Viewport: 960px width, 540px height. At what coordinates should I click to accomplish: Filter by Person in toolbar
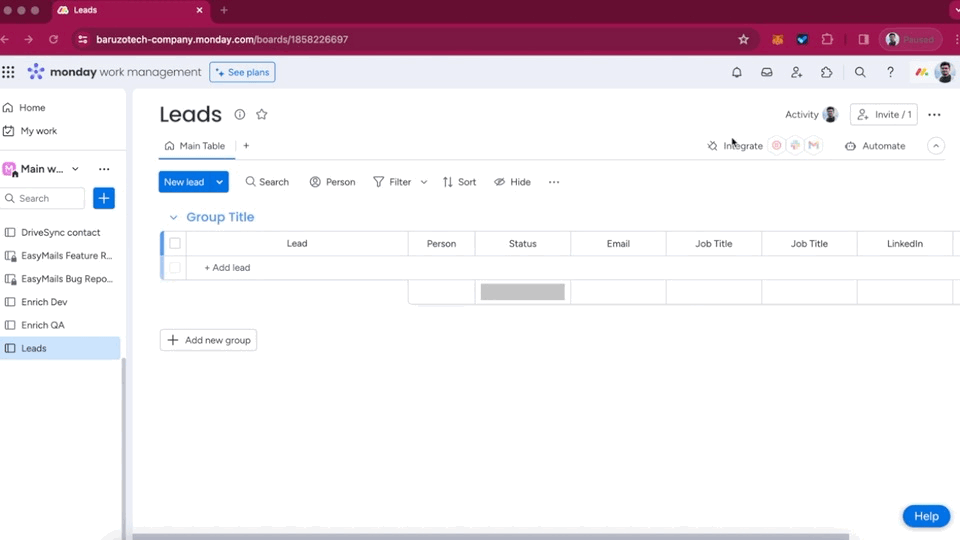(332, 182)
